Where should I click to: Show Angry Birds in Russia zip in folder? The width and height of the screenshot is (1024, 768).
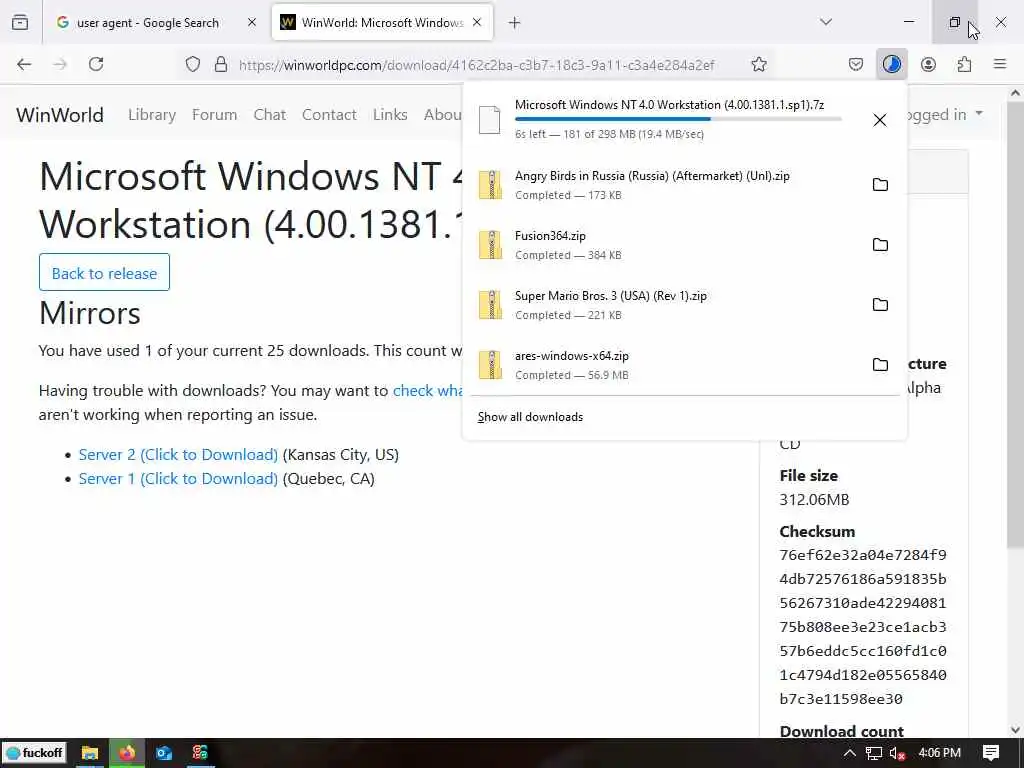880,185
